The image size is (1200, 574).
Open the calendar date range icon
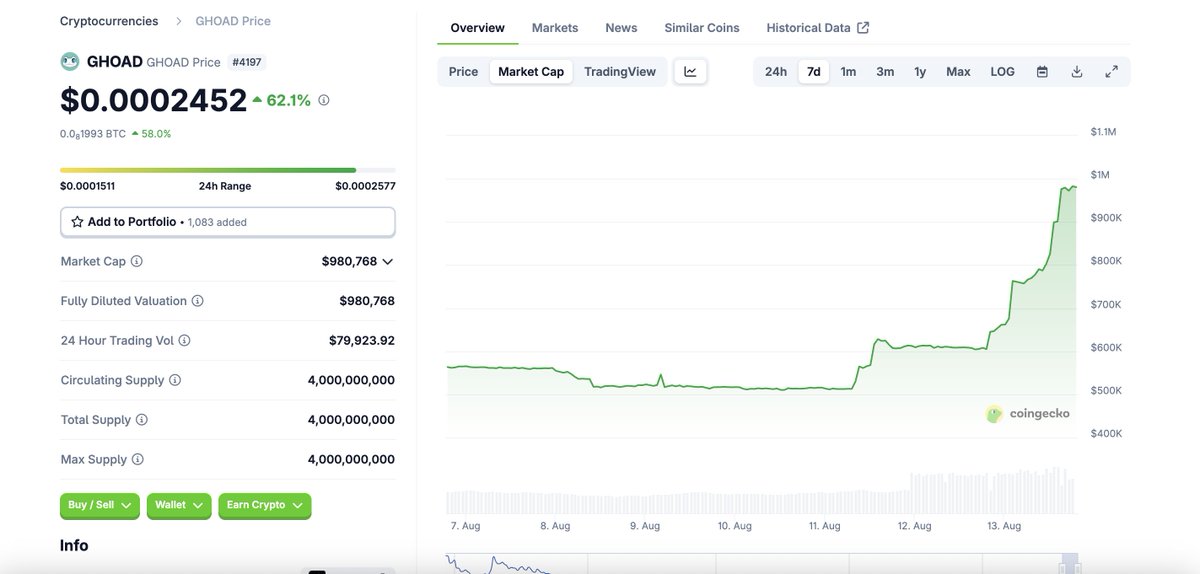pos(1042,72)
